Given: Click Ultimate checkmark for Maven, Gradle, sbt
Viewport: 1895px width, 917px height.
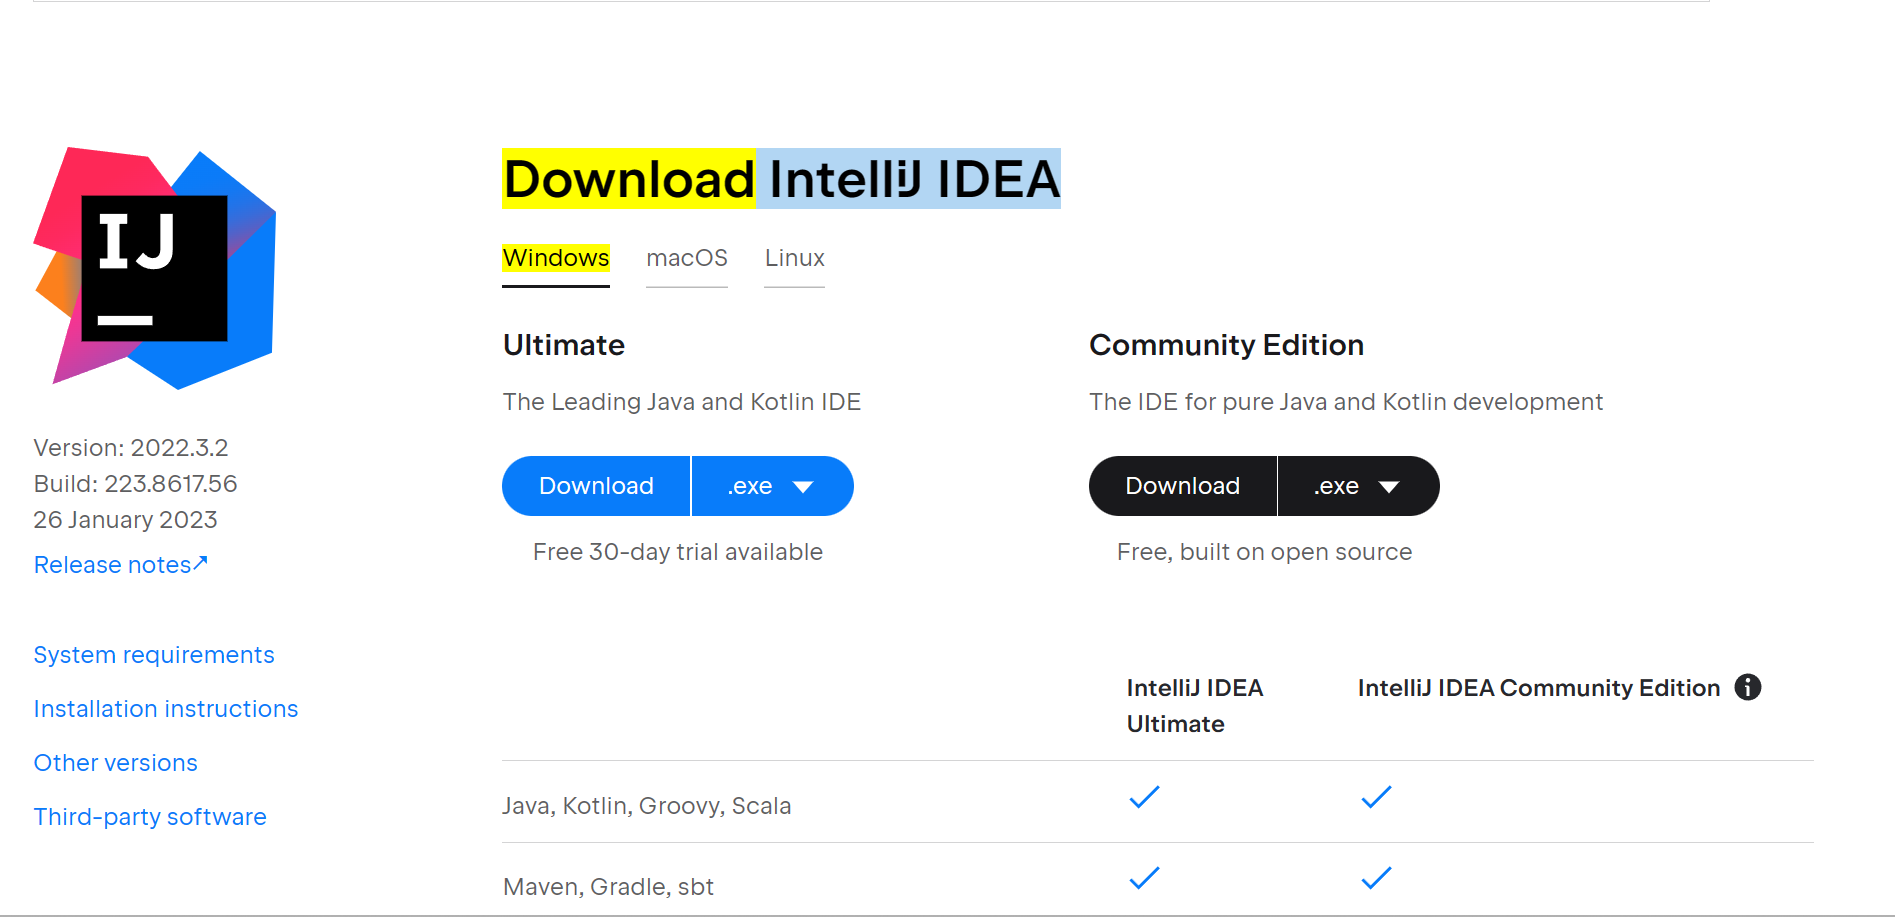Looking at the screenshot, I should coord(1144,879).
